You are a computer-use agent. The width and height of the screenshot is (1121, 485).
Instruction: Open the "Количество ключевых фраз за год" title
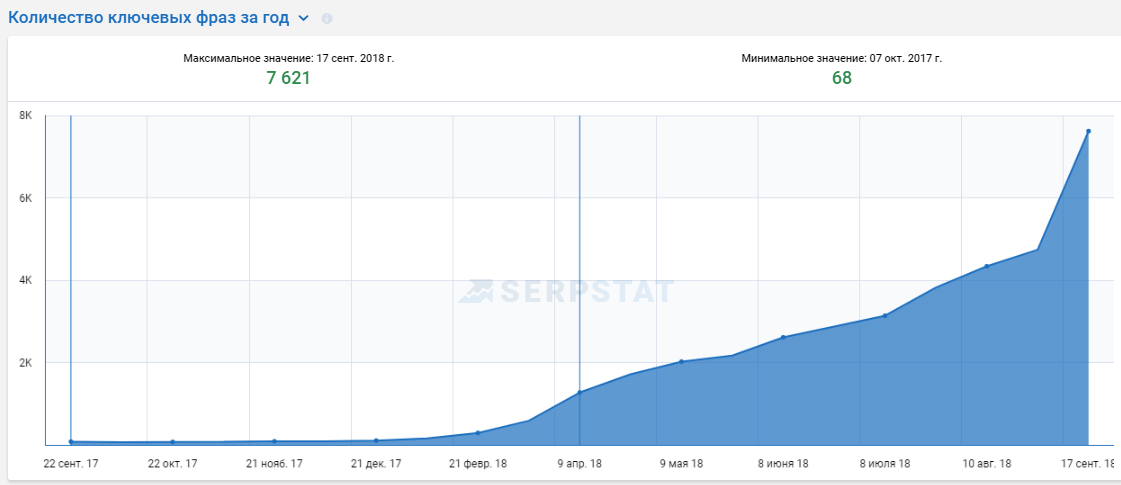pos(149,17)
